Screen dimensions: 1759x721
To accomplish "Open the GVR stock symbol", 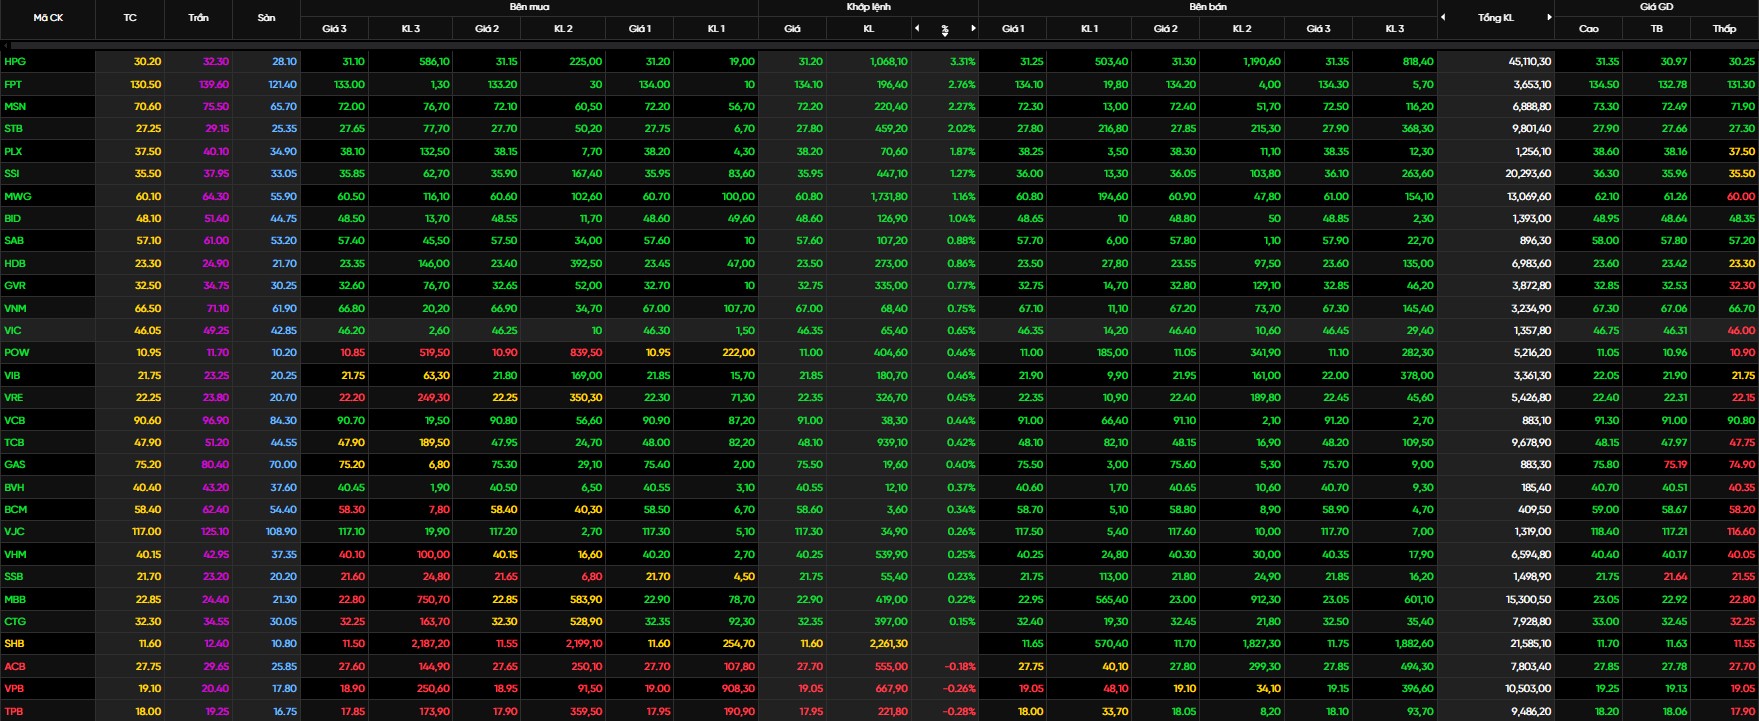I will (15, 286).
